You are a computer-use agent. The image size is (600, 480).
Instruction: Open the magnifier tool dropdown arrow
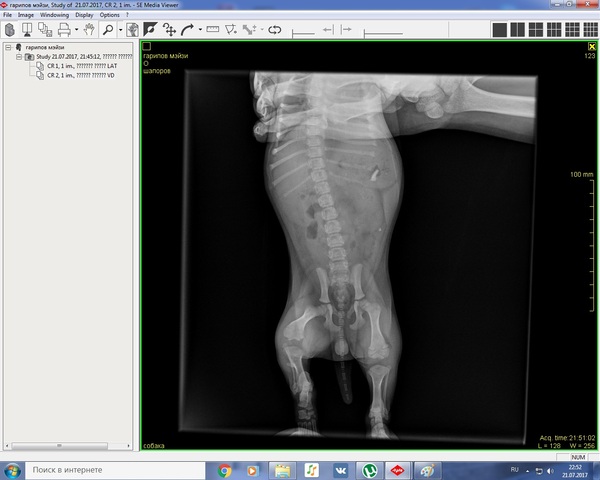pos(120,30)
